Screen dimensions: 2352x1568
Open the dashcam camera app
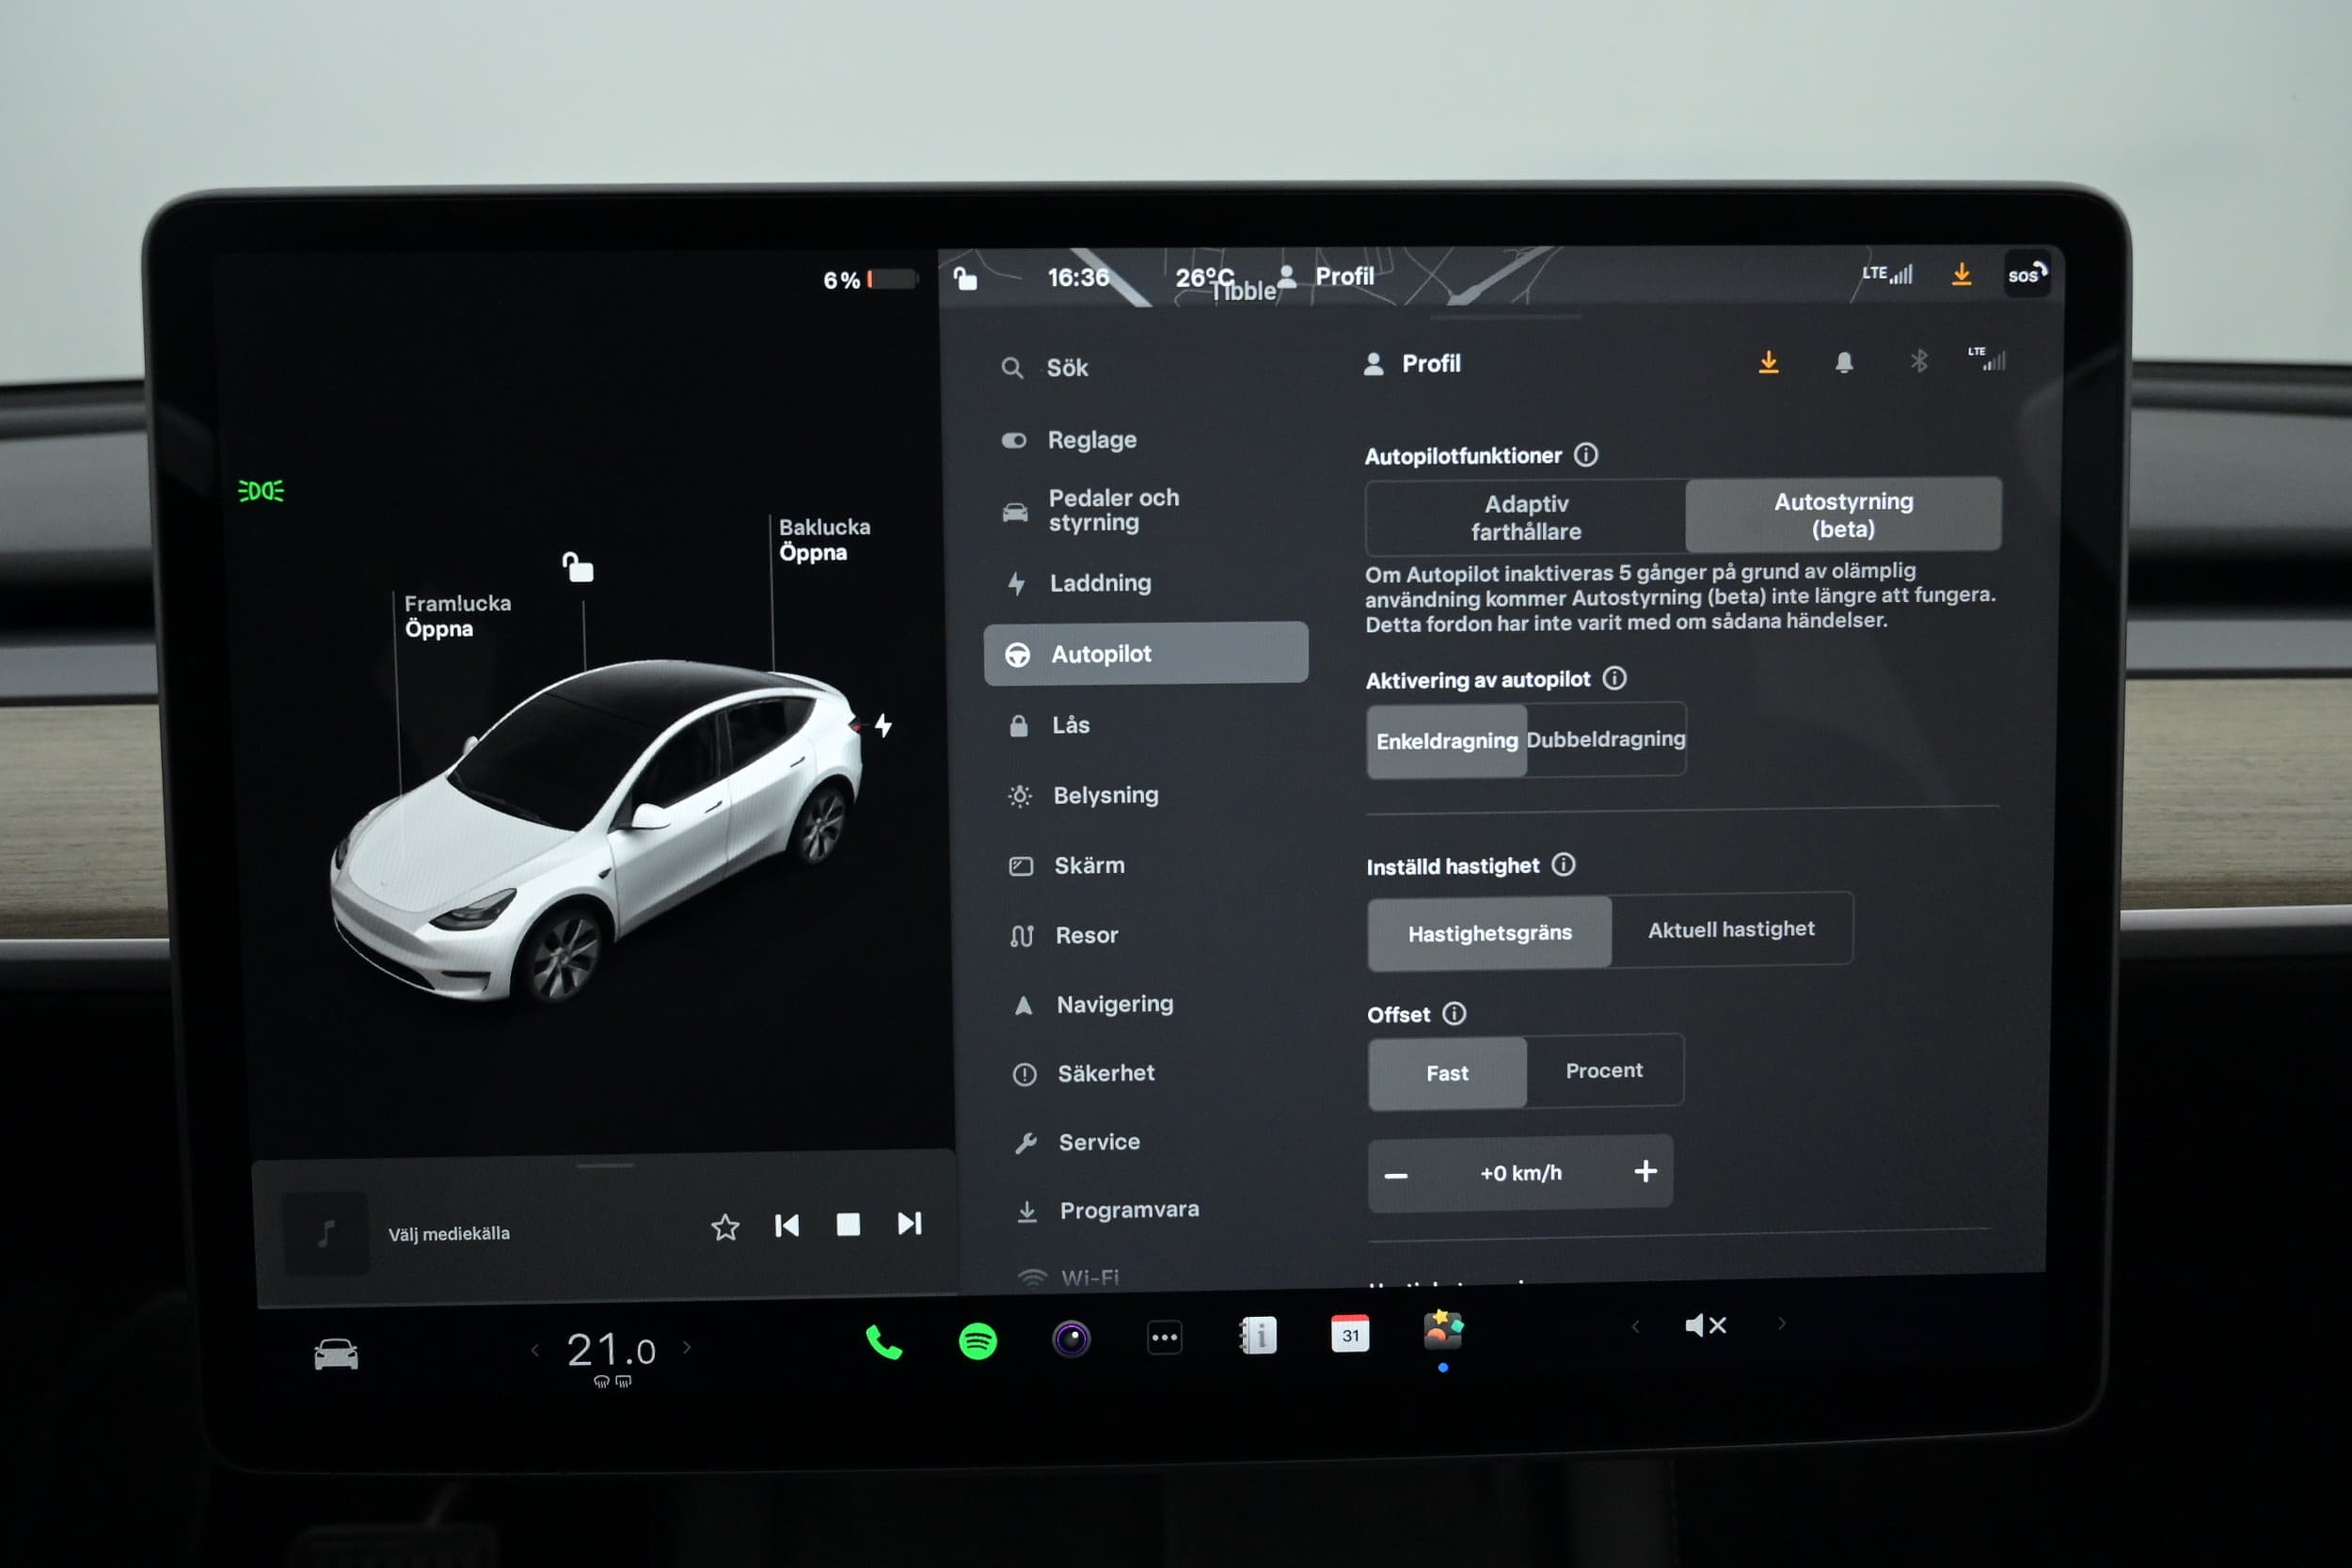pos(1071,1339)
